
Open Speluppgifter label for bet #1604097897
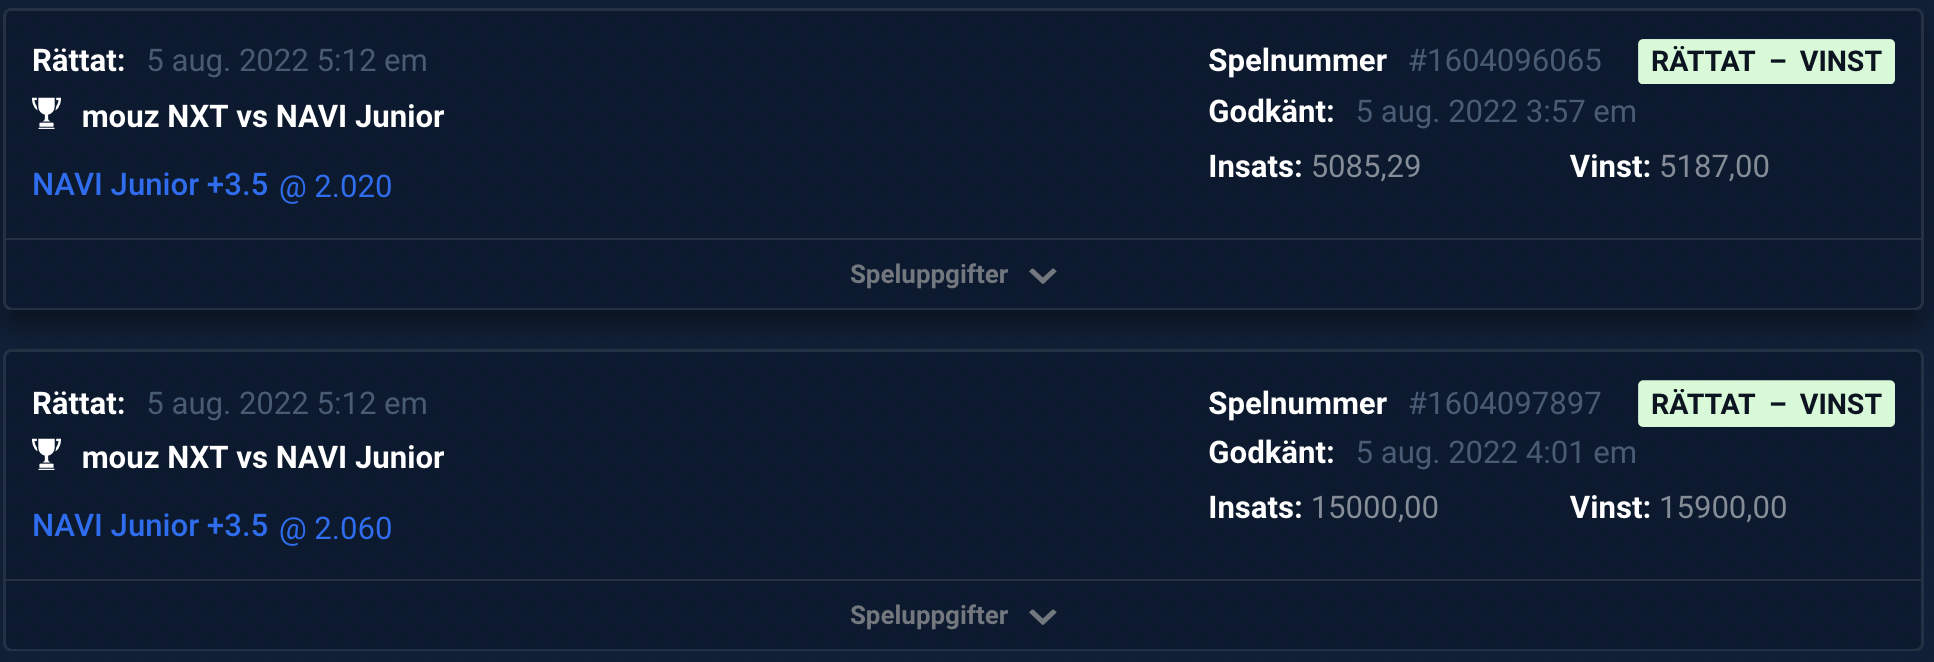click(x=928, y=616)
